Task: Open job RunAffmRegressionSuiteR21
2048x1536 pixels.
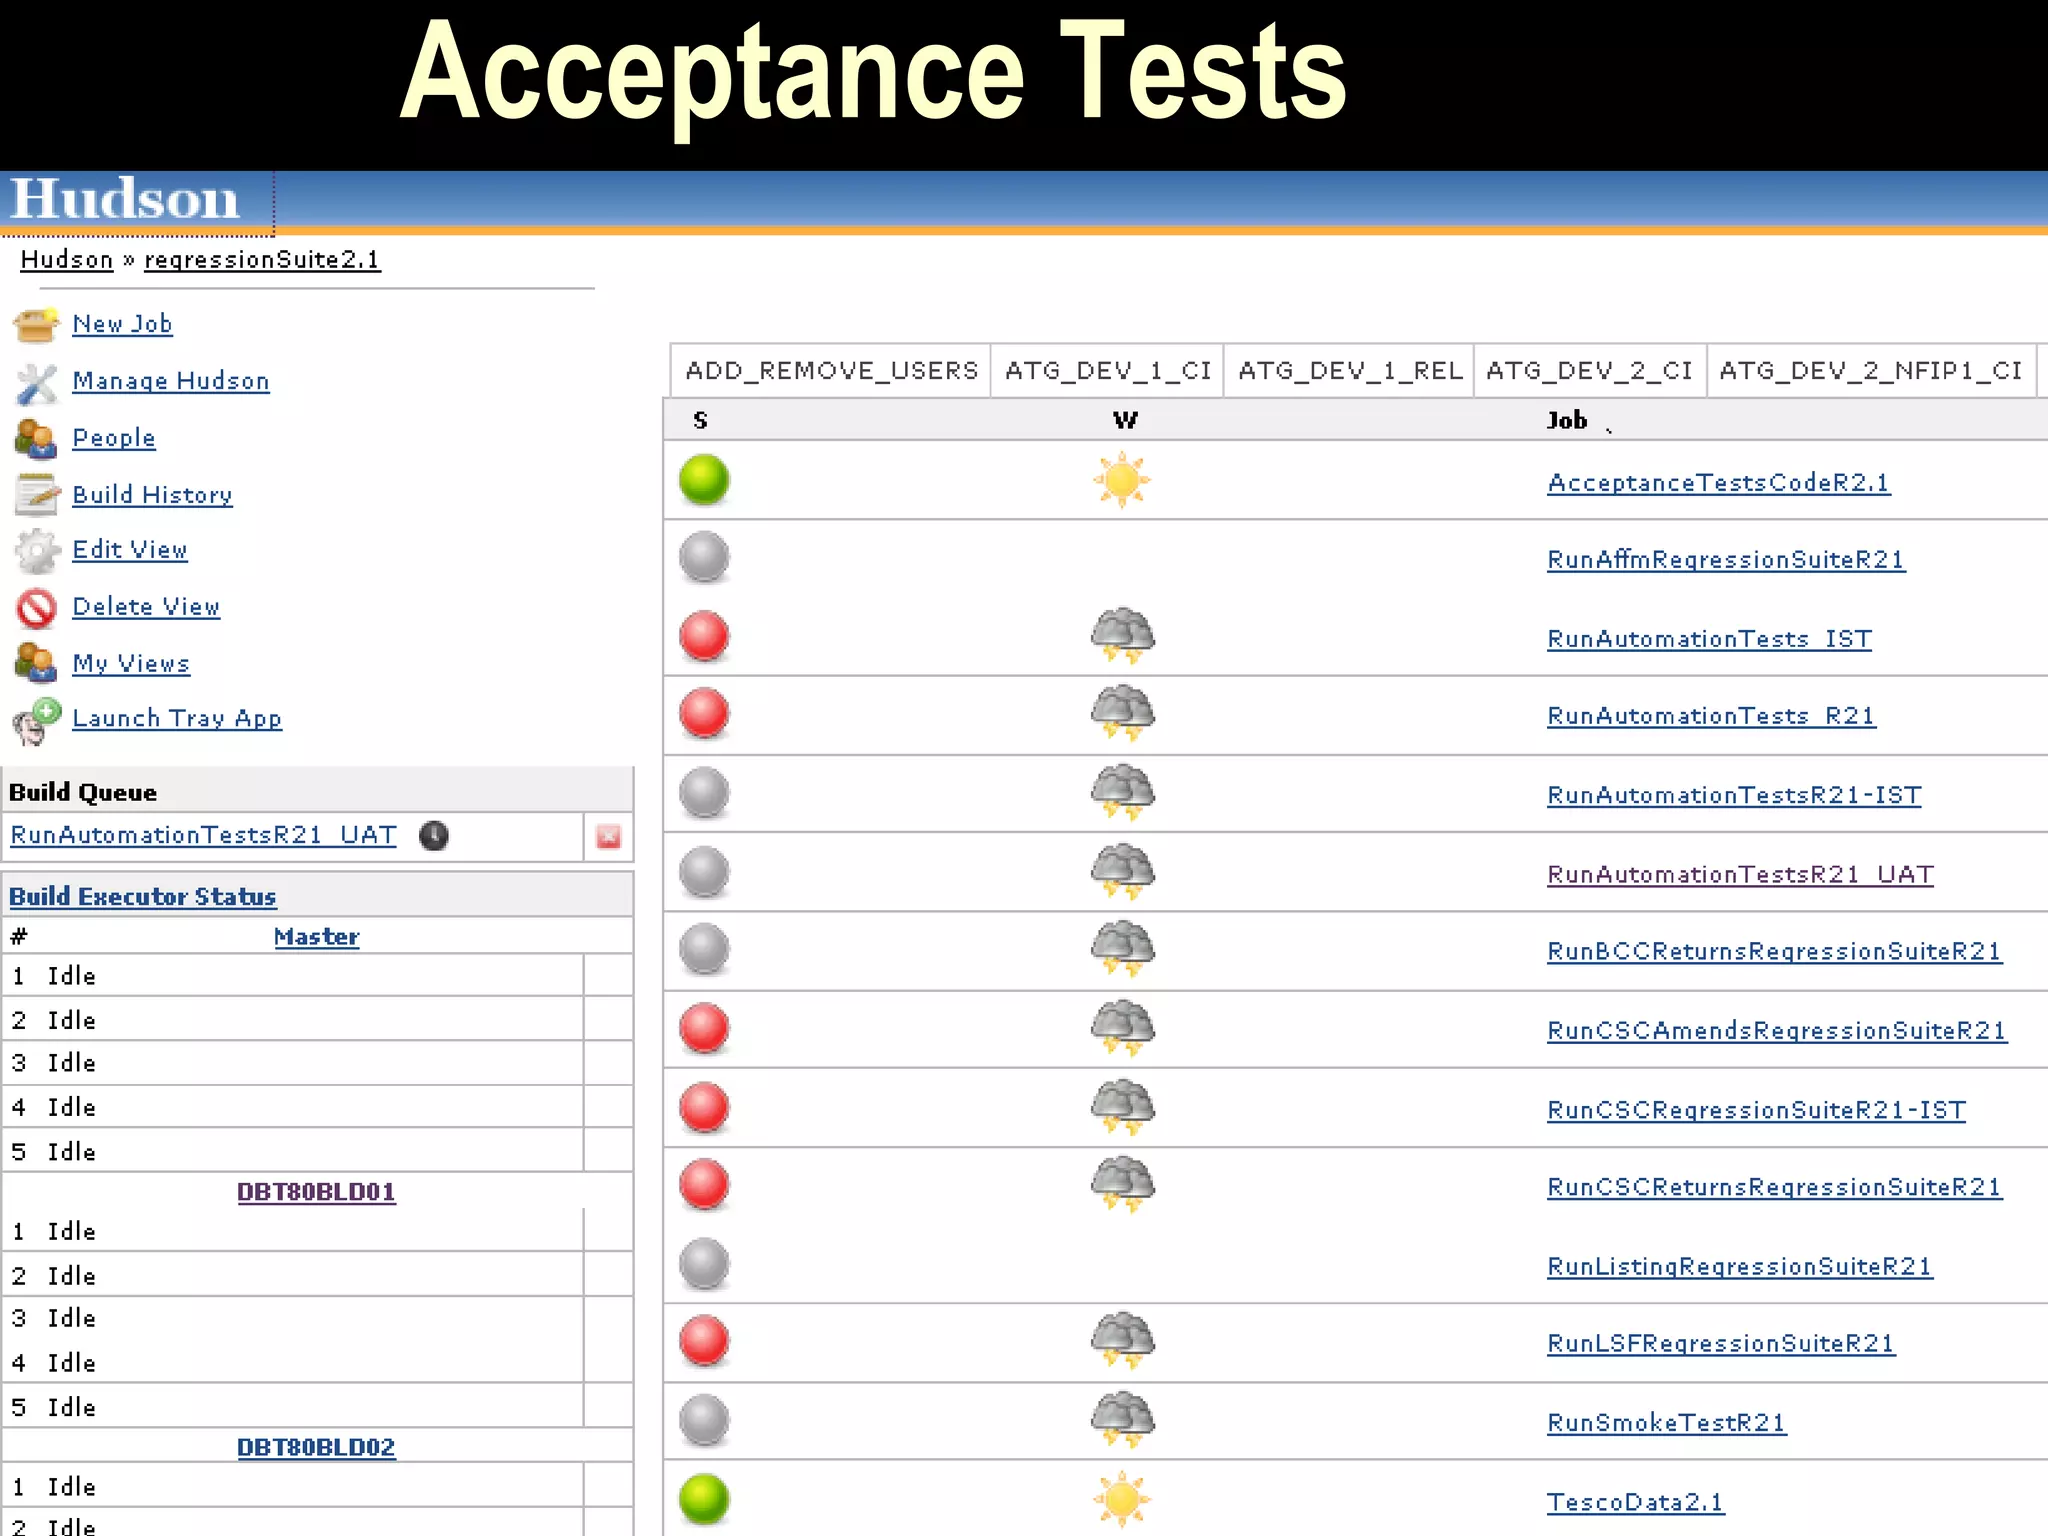Action: 1726,560
